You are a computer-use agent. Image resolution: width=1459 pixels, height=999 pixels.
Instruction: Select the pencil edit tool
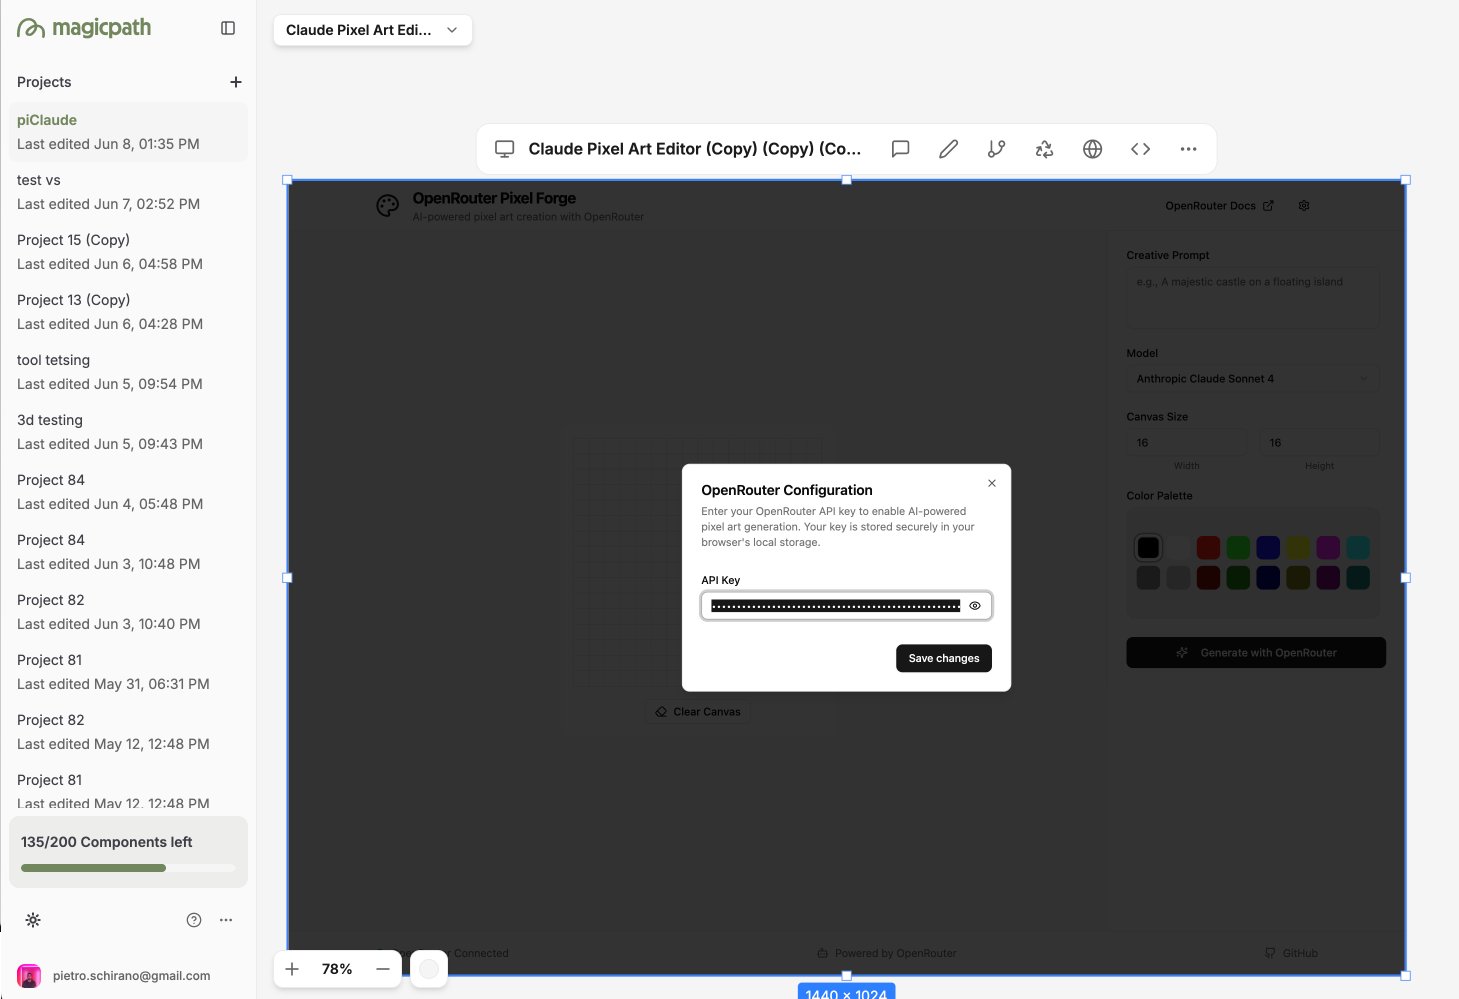948,149
